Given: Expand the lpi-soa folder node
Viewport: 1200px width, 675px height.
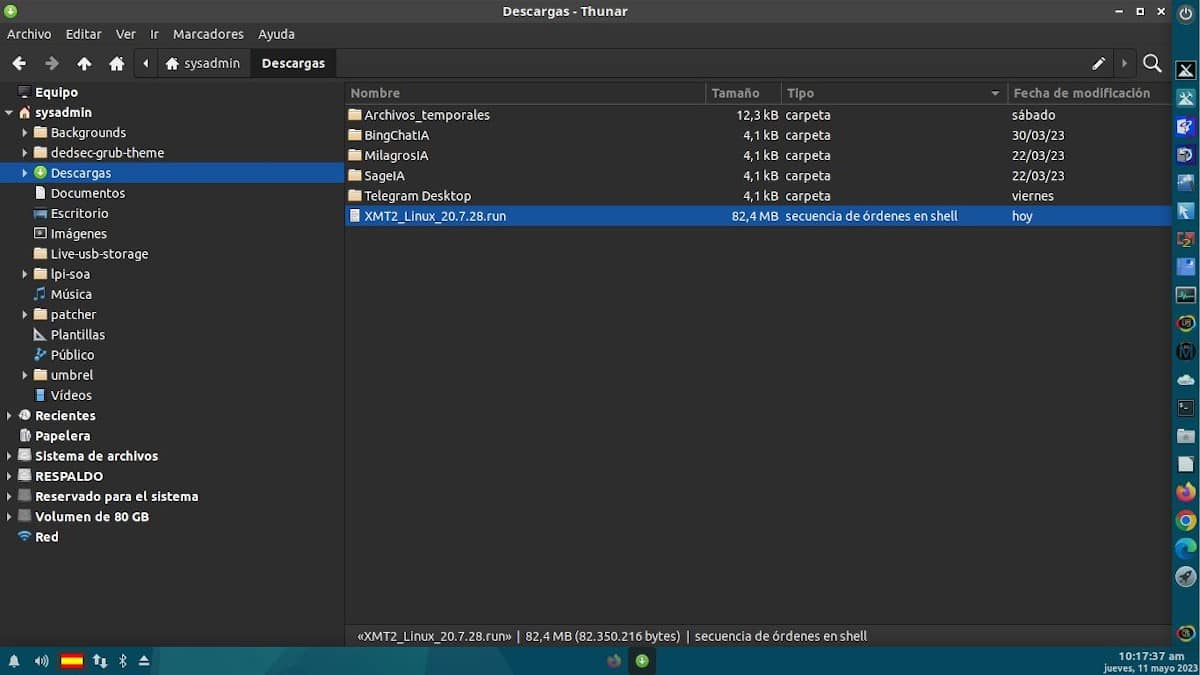Looking at the screenshot, I should [25, 274].
